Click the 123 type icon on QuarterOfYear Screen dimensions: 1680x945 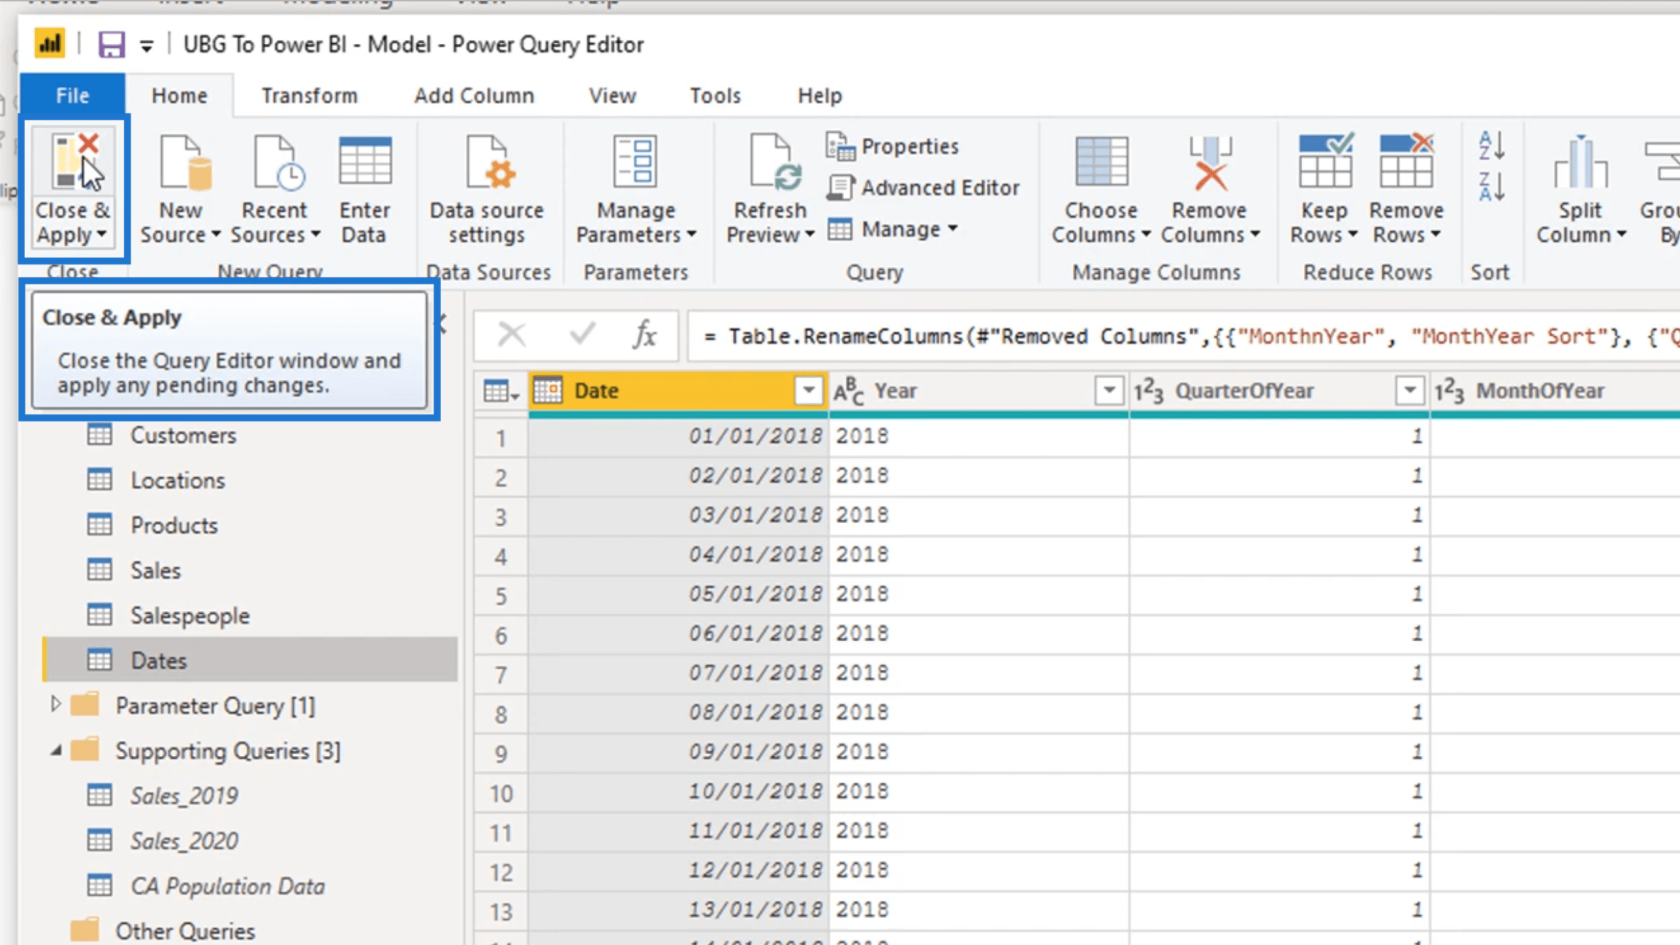1148,391
